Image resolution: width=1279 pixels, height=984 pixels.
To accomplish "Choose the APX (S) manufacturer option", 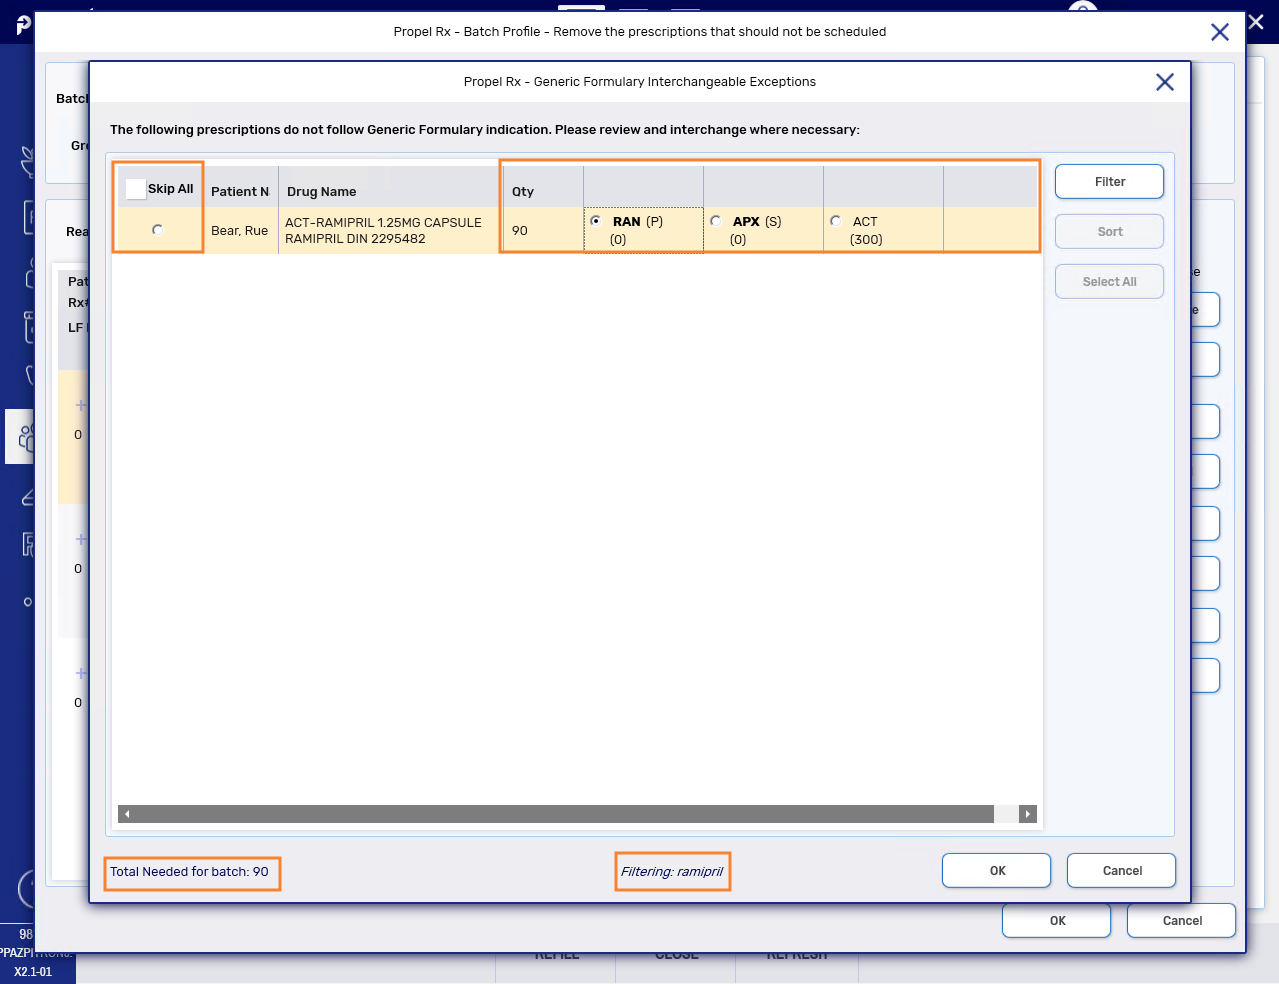I will (716, 221).
